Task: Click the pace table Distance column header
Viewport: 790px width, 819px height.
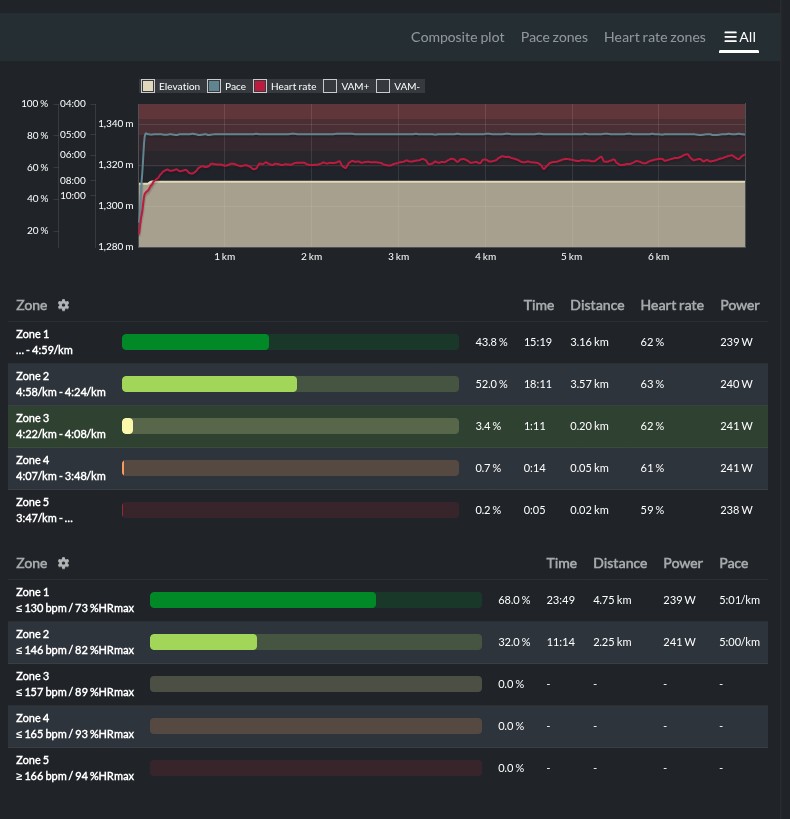Action: point(597,306)
